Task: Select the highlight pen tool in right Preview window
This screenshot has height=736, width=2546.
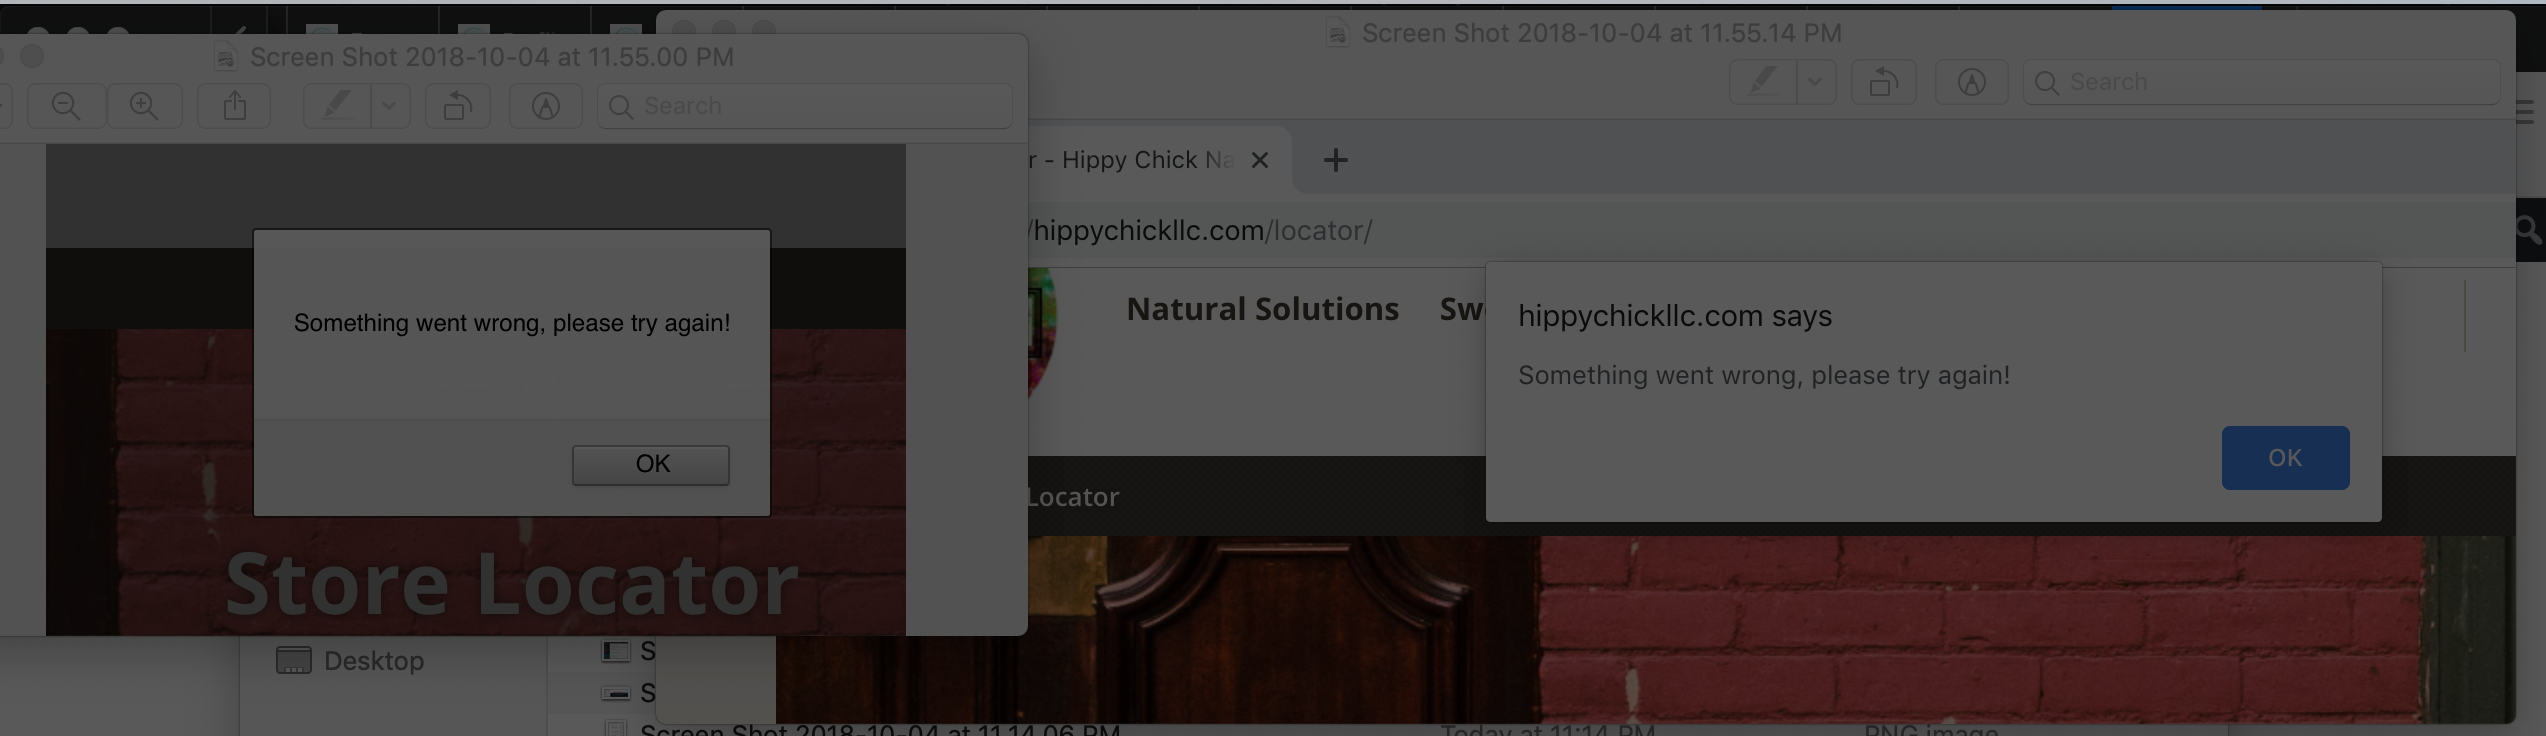Action: coord(1763,82)
